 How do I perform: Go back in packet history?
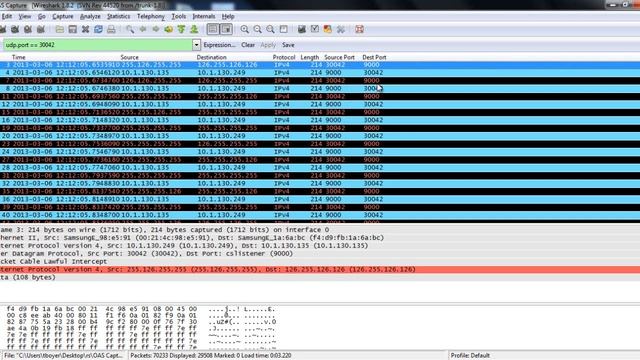[x=143, y=29]
